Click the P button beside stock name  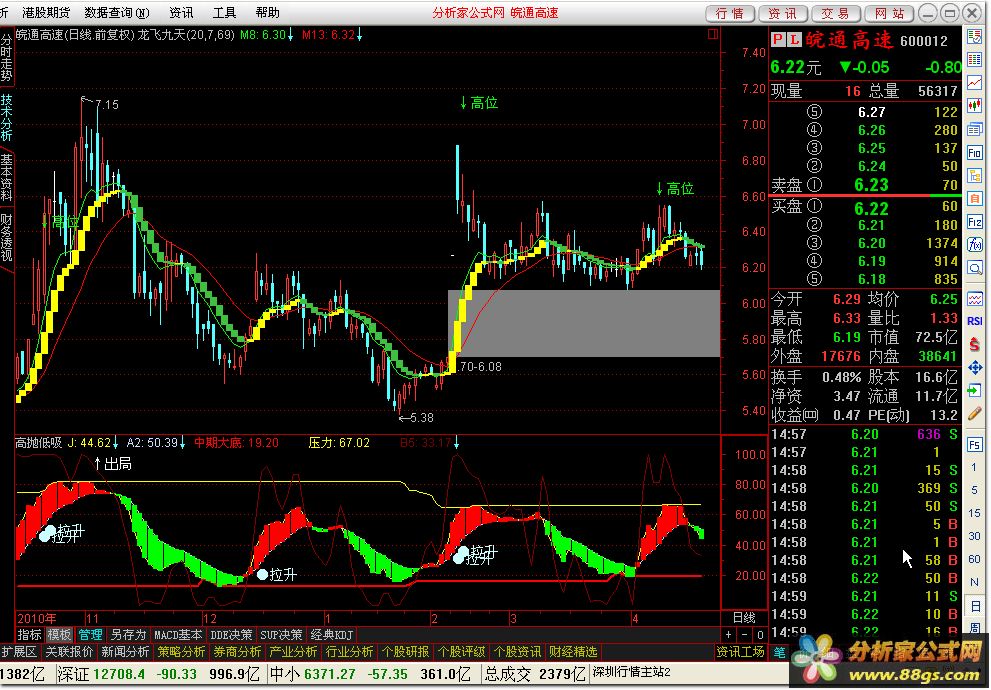pyautogui.click(x=777, y=40)
